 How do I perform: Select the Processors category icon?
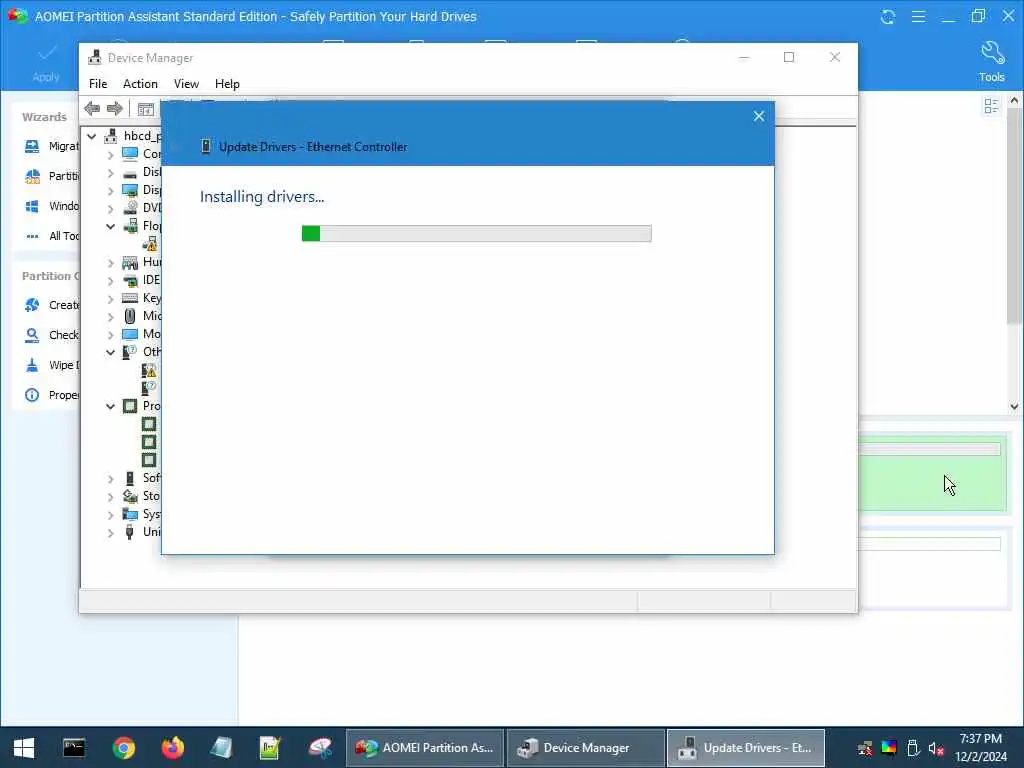[130, 406]
